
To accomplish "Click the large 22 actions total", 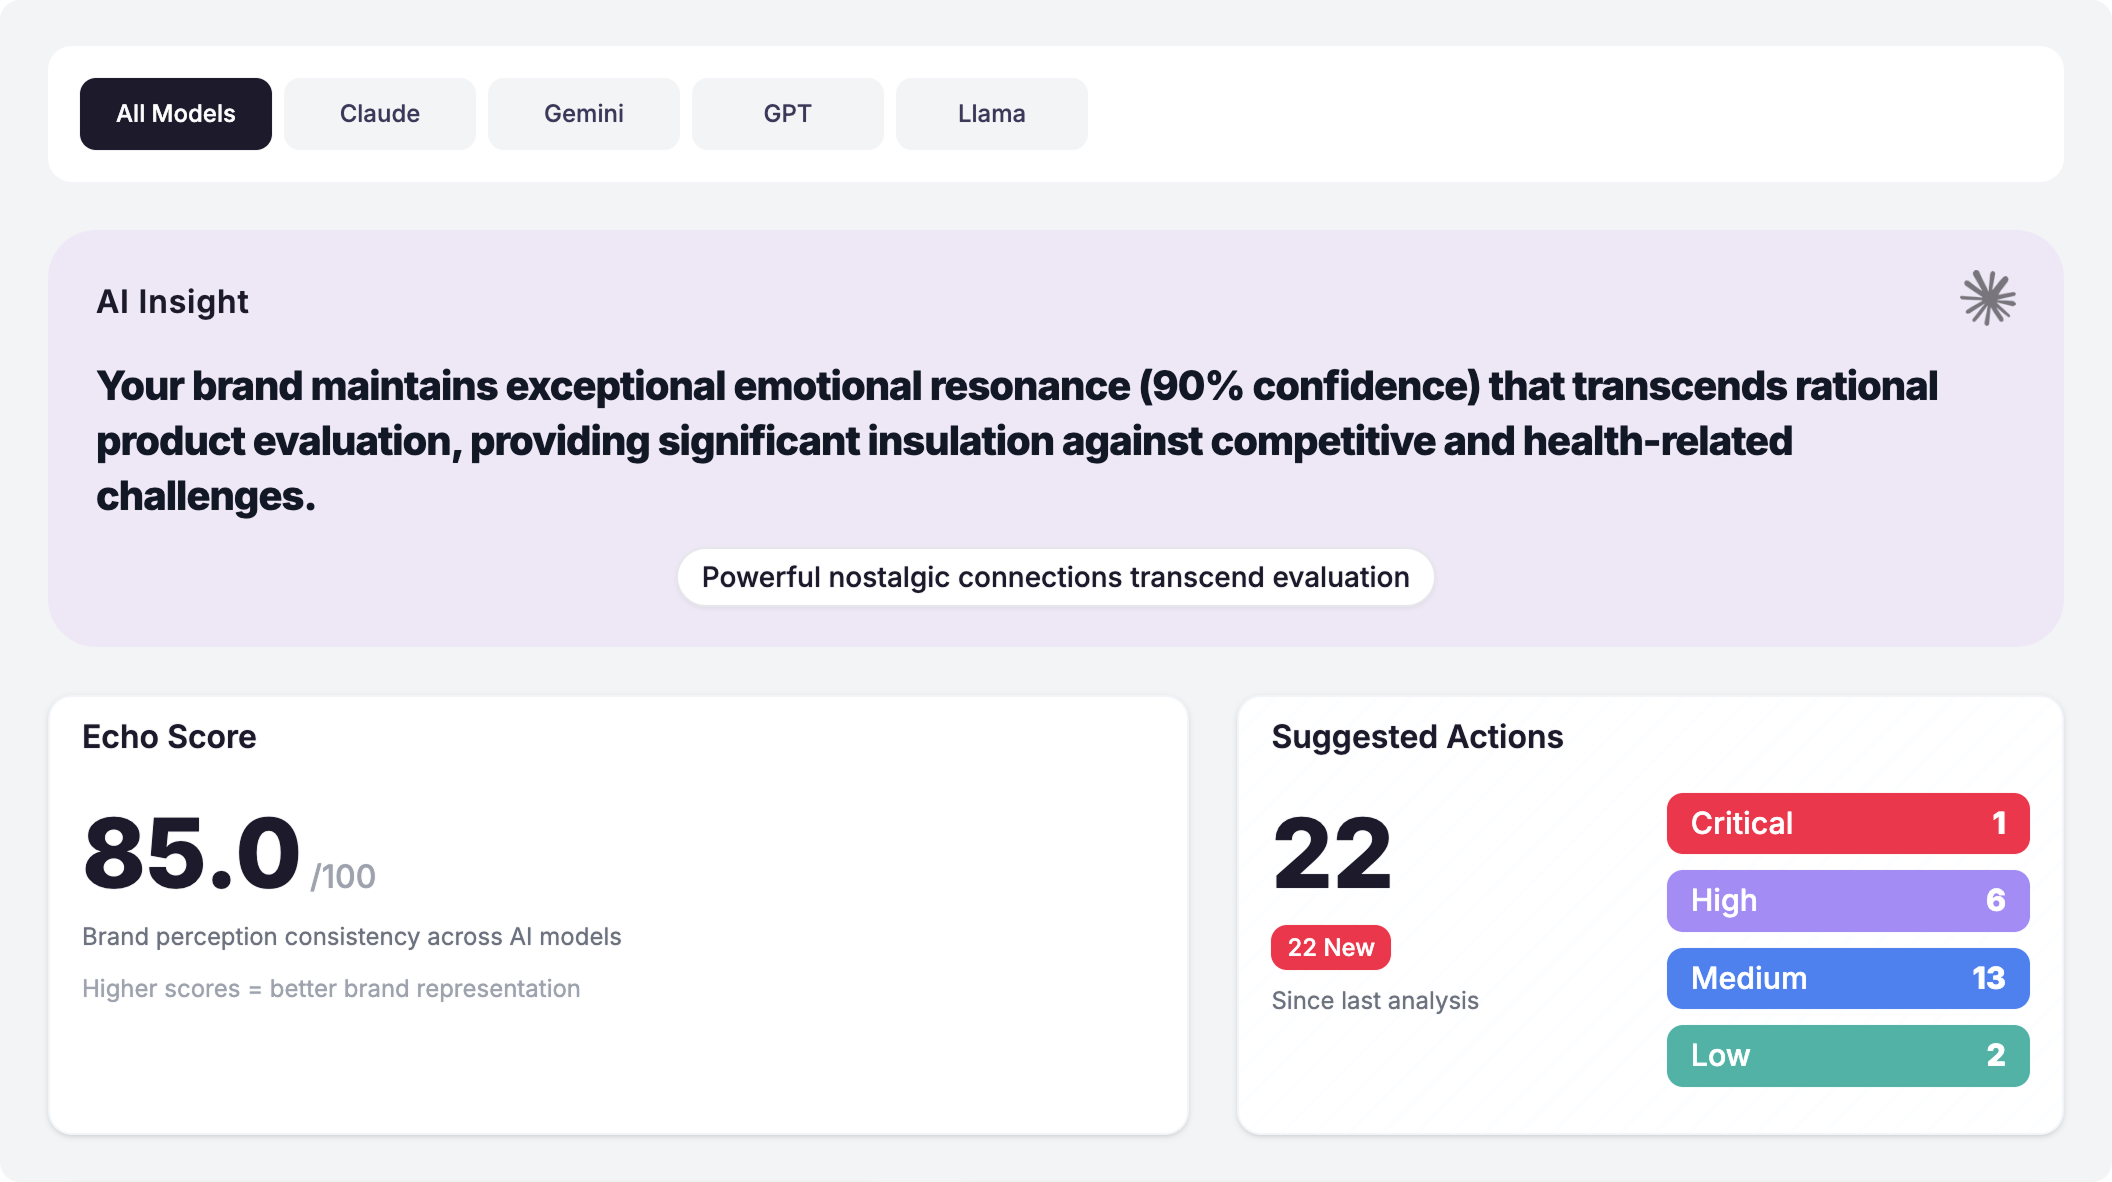I will 1332,853.
